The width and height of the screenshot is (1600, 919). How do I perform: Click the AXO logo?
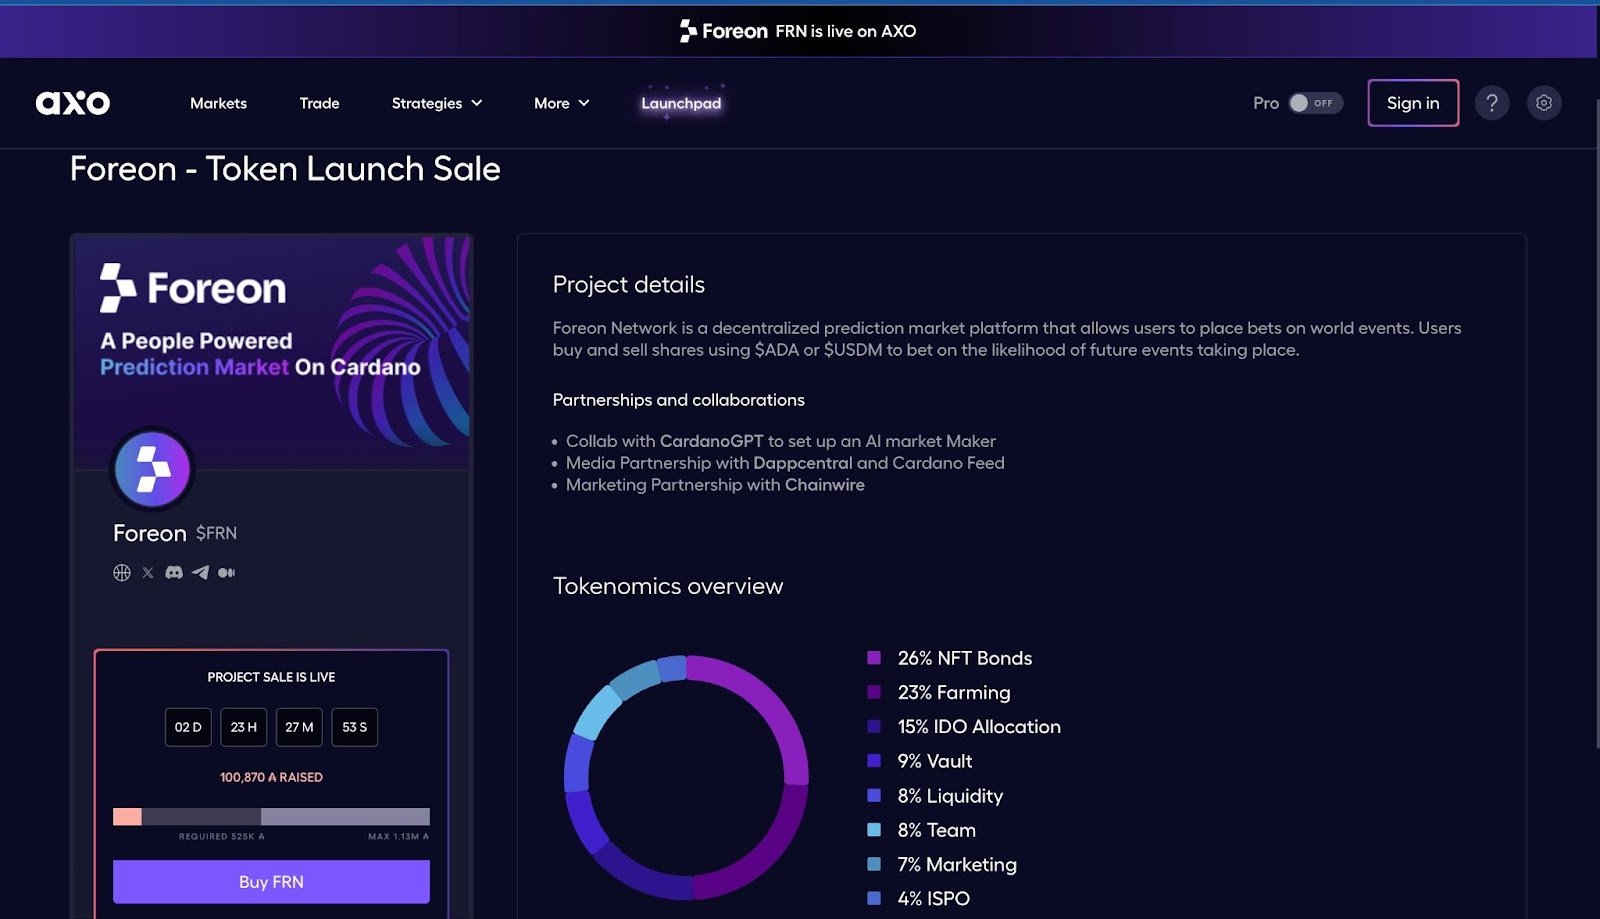pyautogui.click(x=73, y=103)
